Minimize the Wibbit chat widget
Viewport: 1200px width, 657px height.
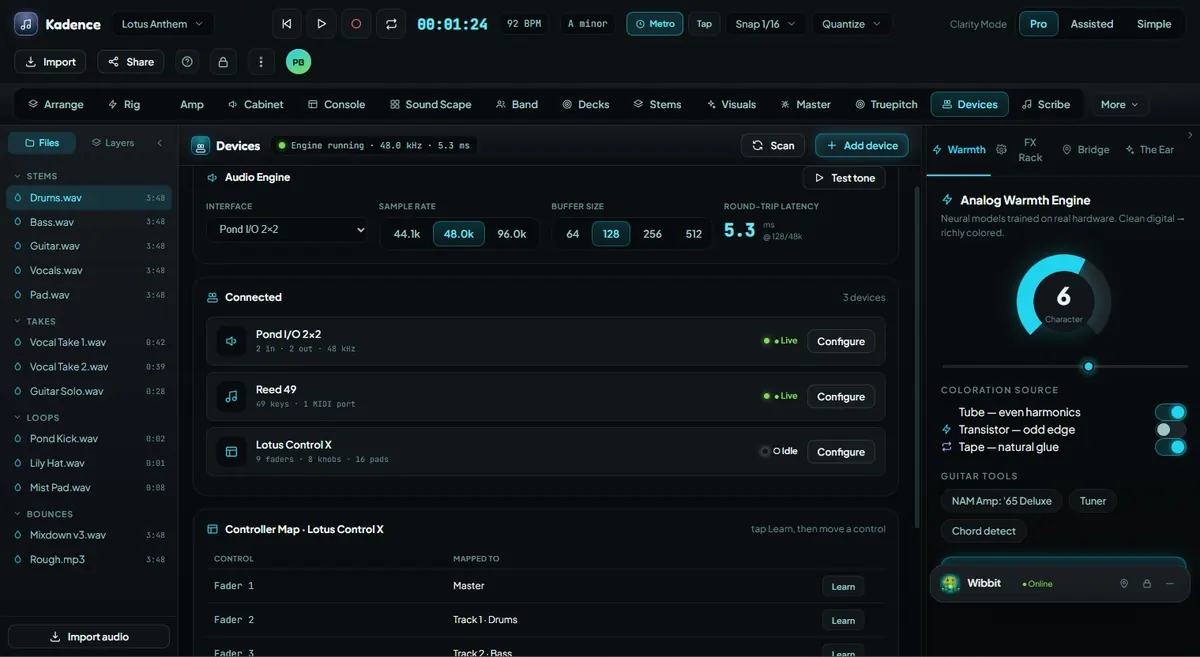click(1170, 583)
